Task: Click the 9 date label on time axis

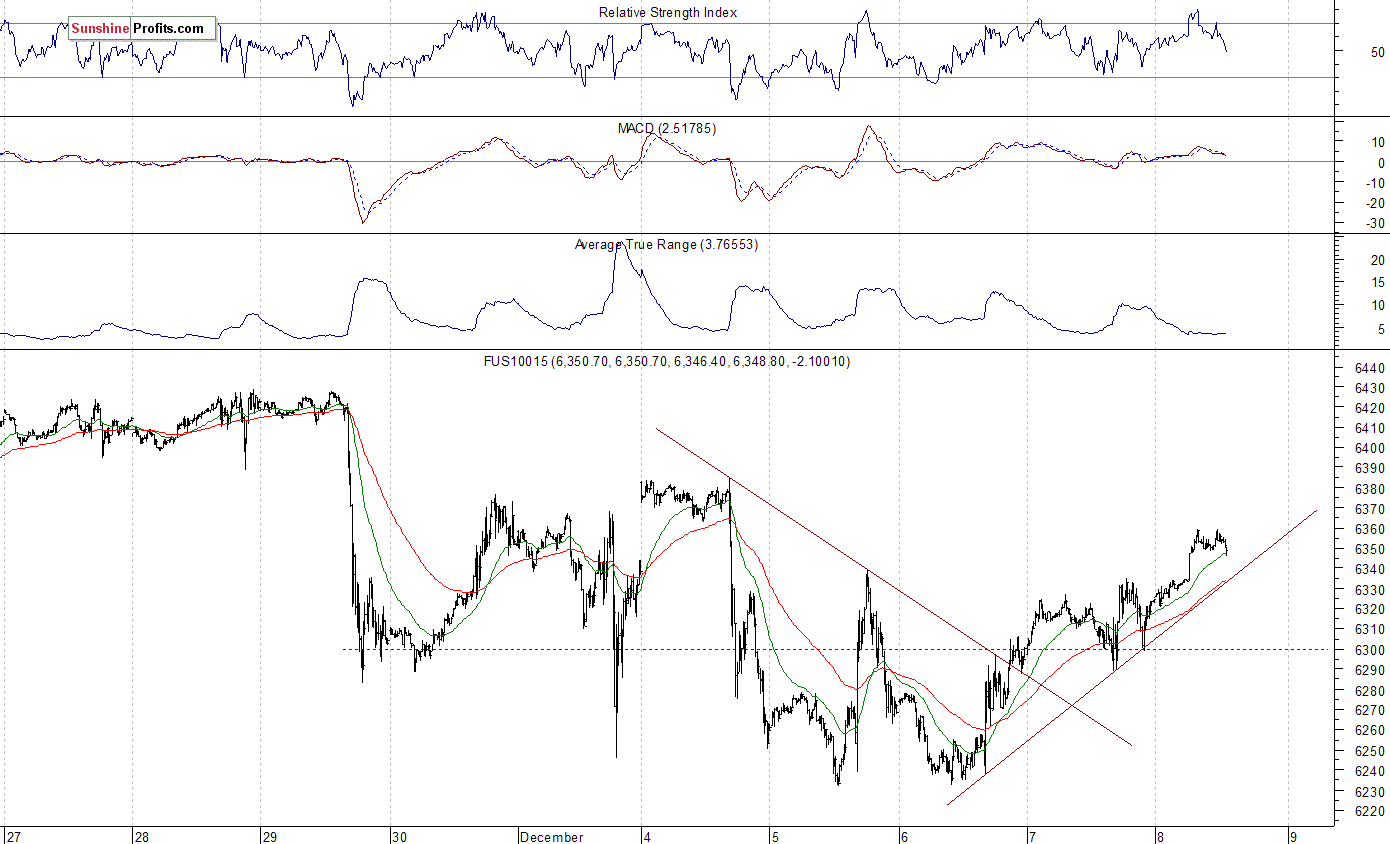Action: [x=1294, y=836]
